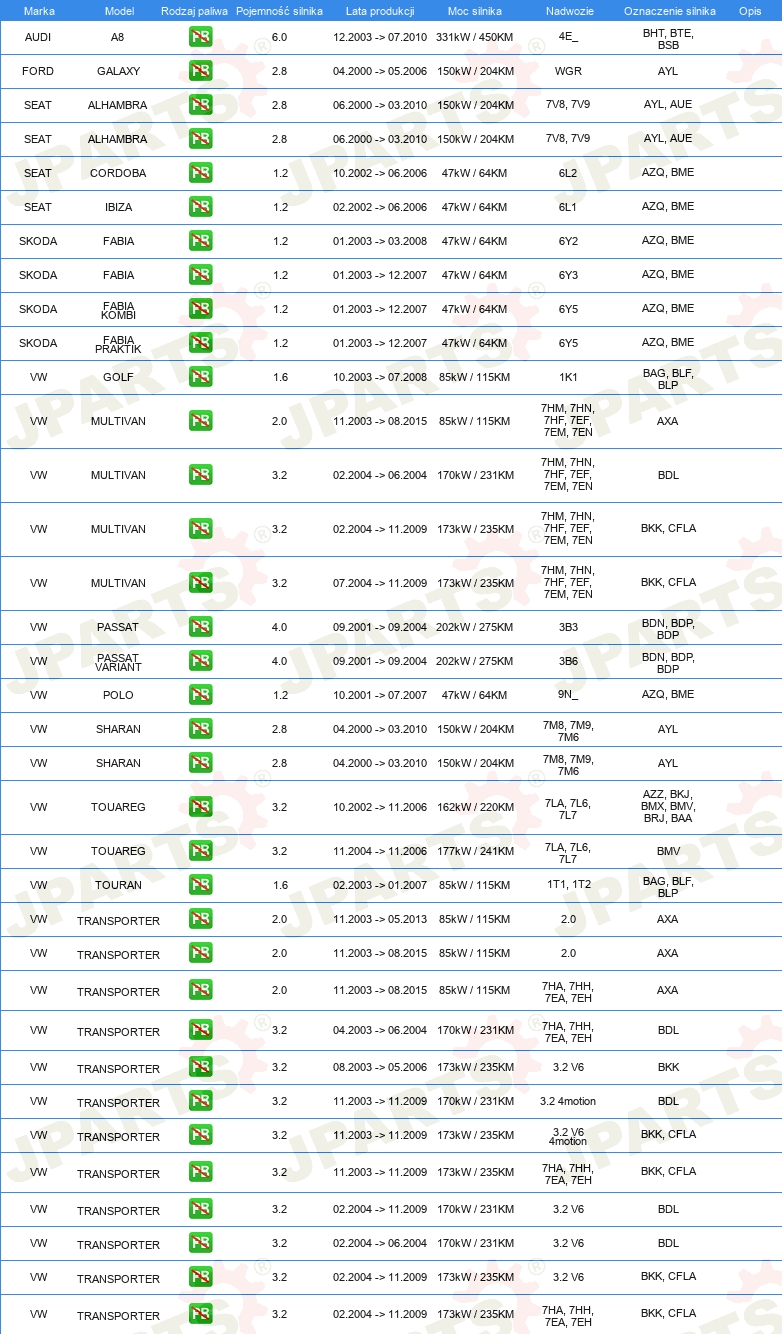Click the 331kW / 450KM power value
Image resolution: width=782 pixels, height=1334 pixels.
tap(475, 37)
